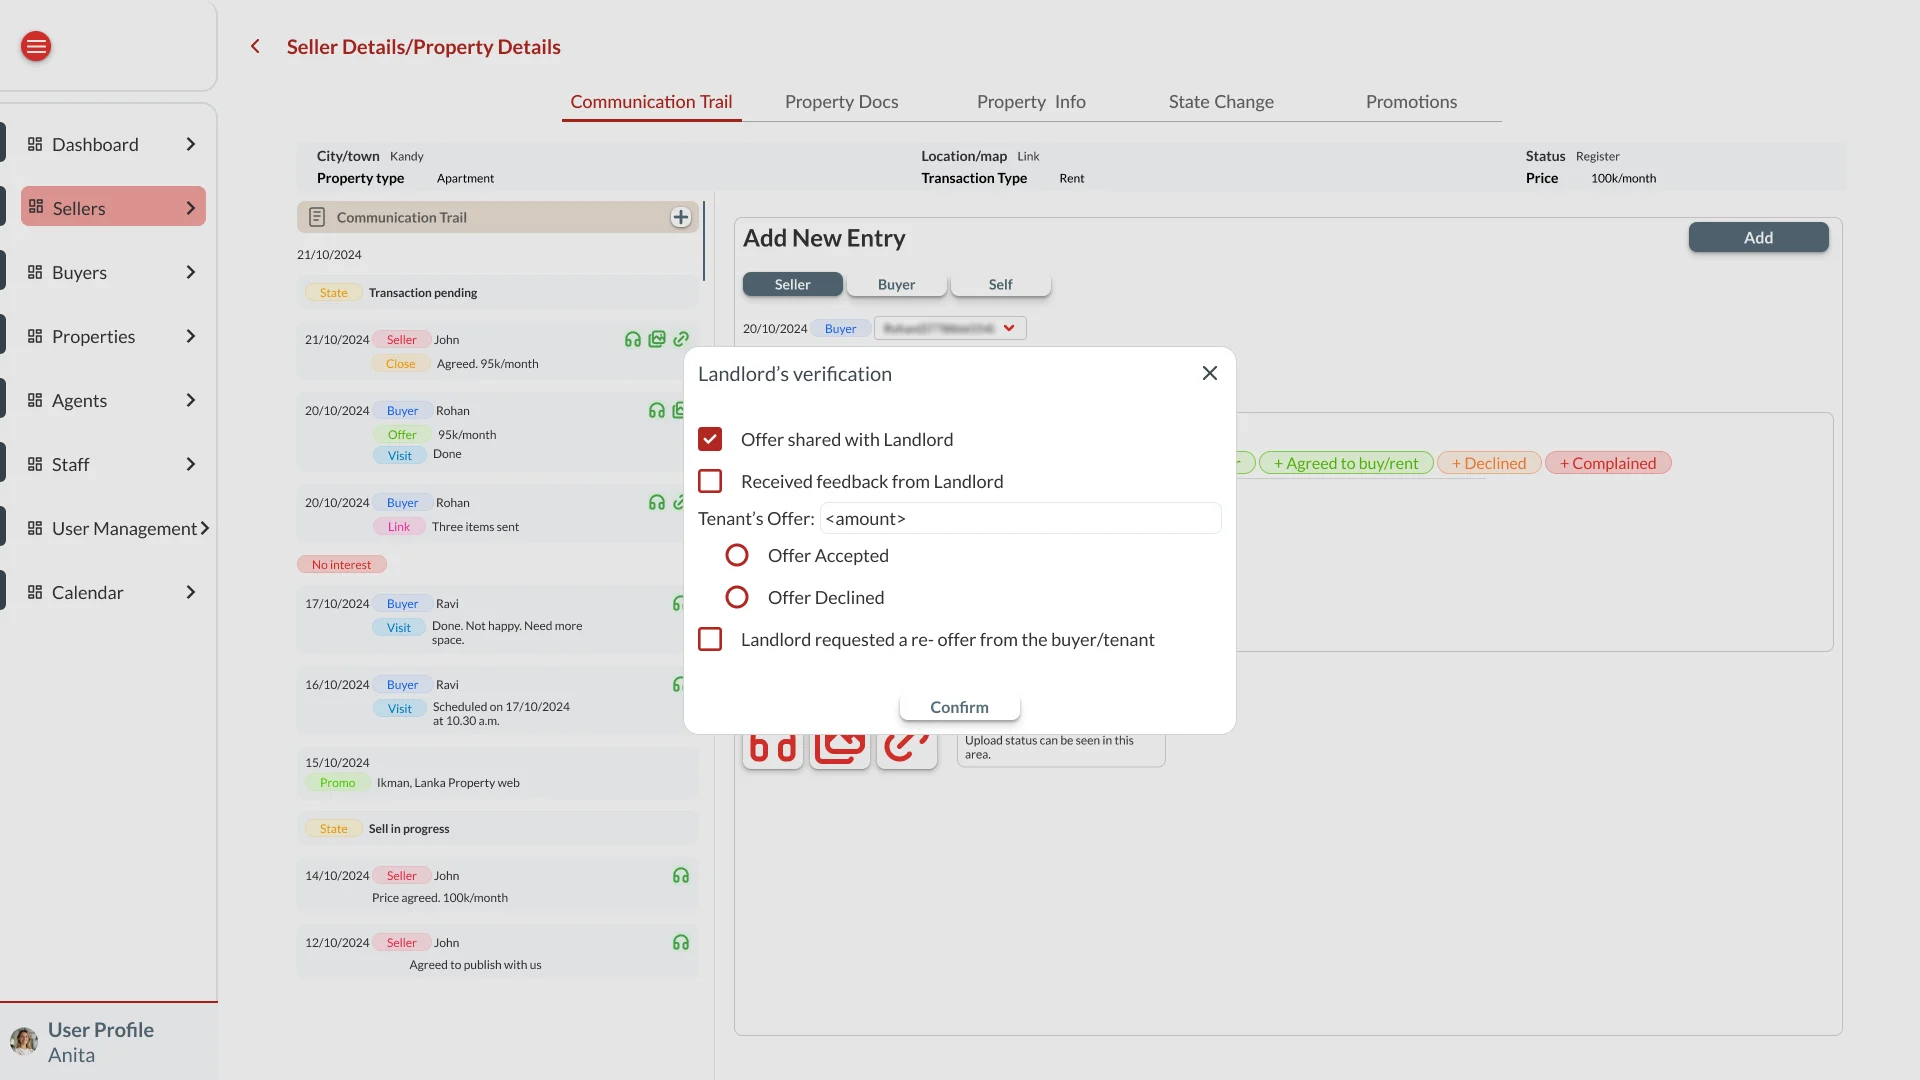This screenshot has width=1920, height=1080.
Task: Click 'Sell in progress' state text
Action: click(x=409, y=829)
